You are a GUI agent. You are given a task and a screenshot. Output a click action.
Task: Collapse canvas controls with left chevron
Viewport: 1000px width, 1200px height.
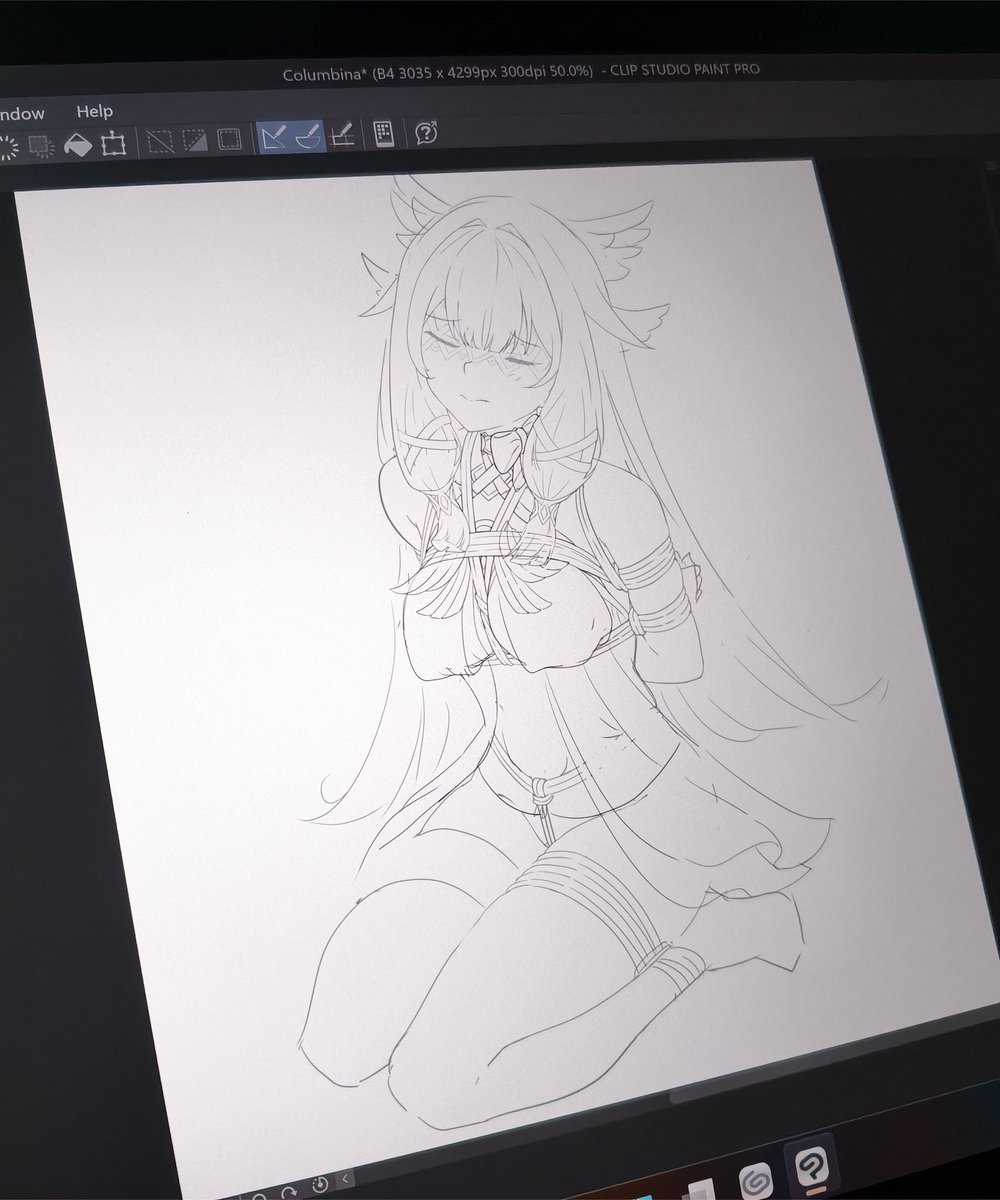pyautogui.click(x=344, y=1181)
